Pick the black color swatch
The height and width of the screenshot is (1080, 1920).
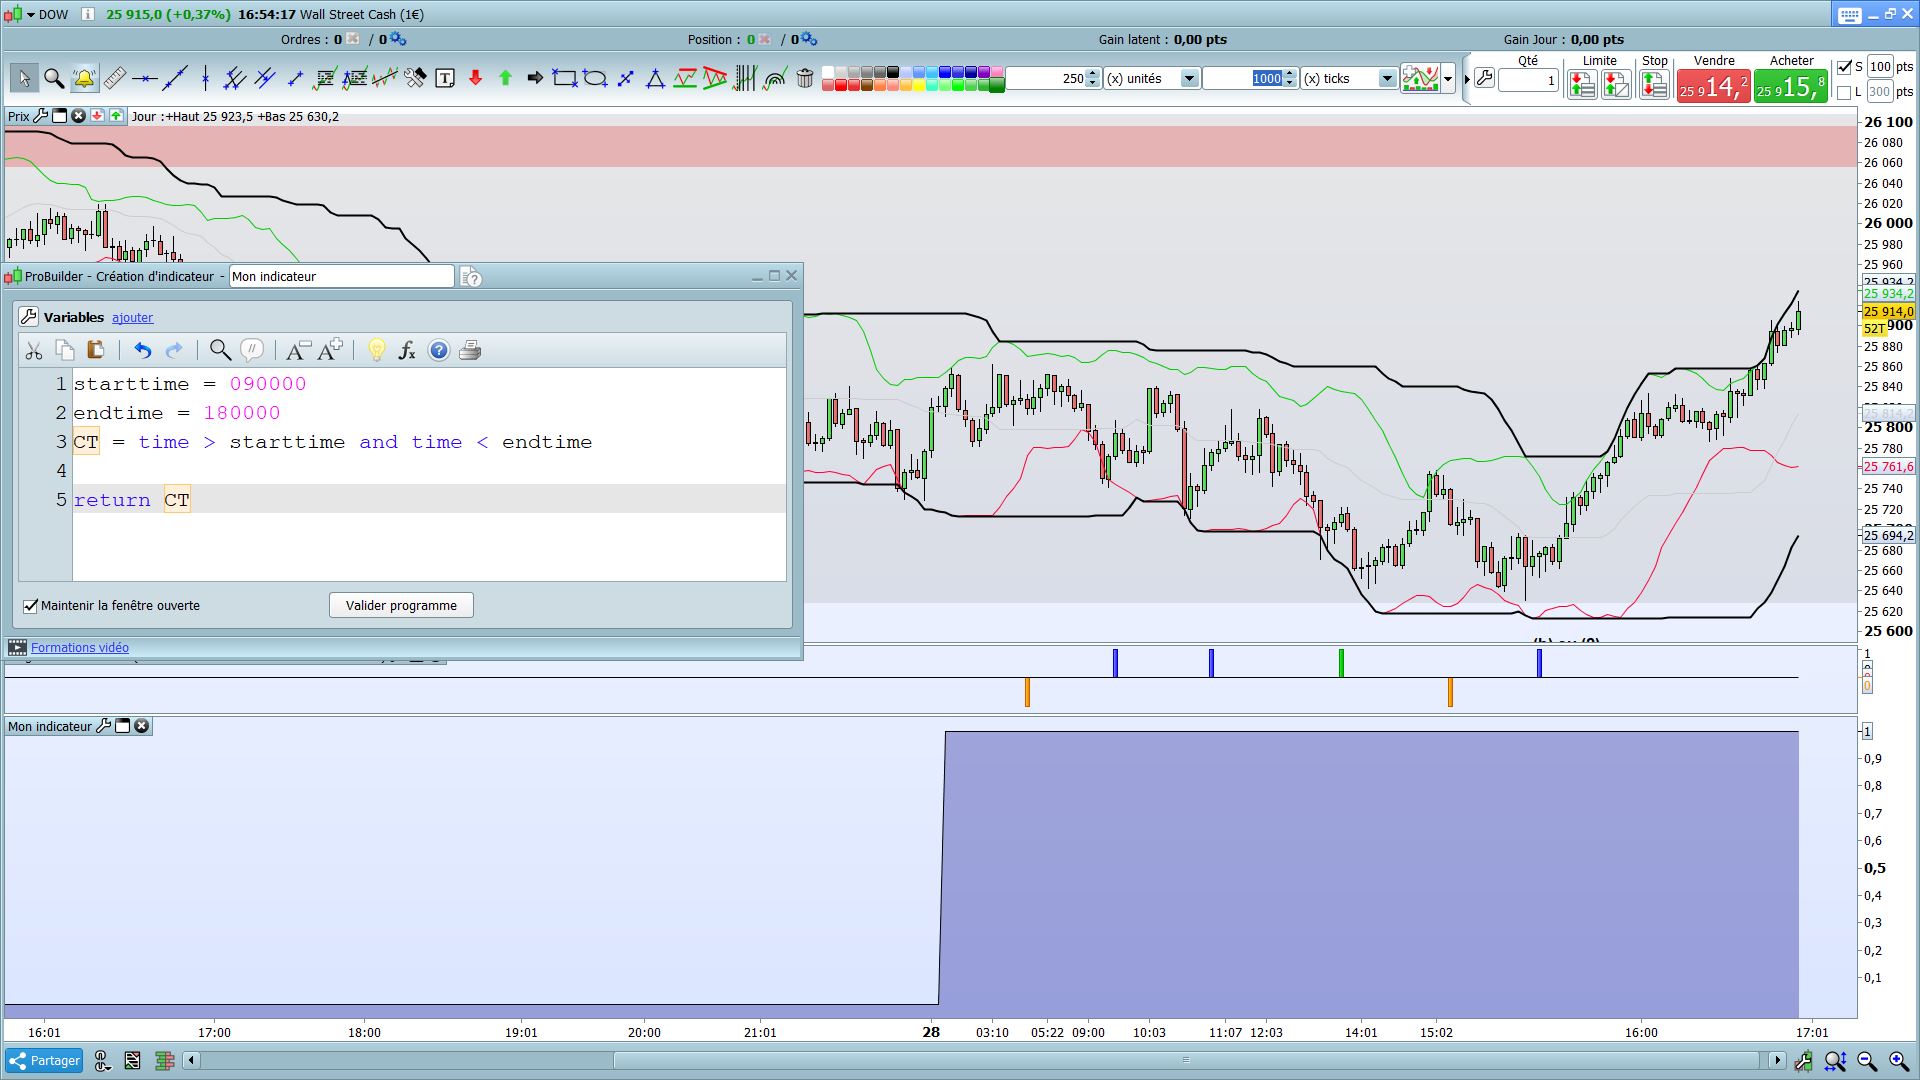pos(893,72)
